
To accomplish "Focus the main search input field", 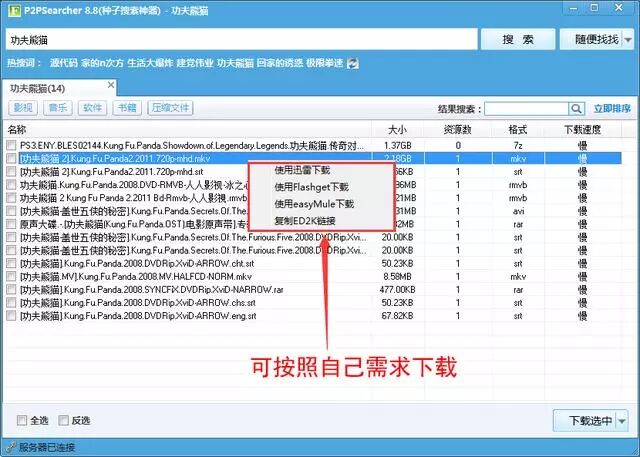I will (x=242, y=40).
